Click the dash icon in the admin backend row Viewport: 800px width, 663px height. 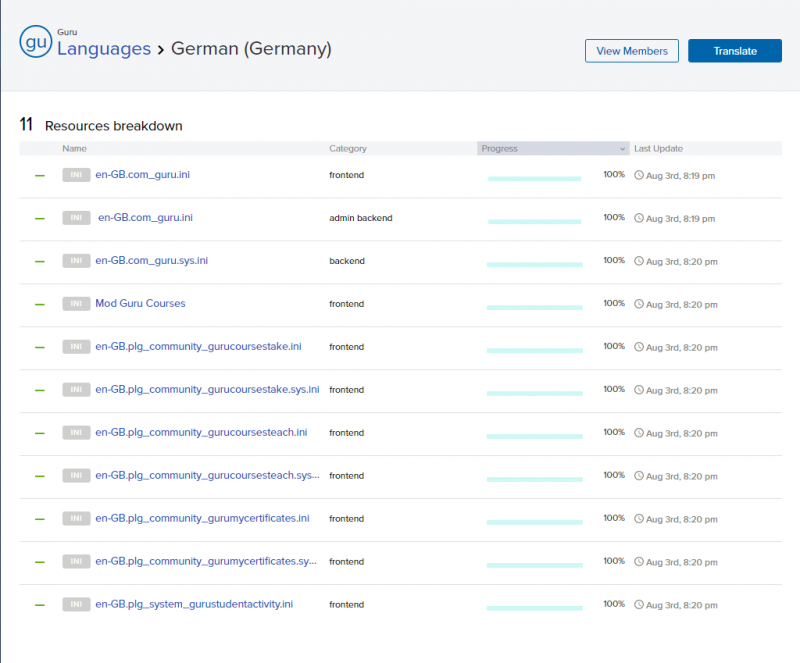coord(40,218)
